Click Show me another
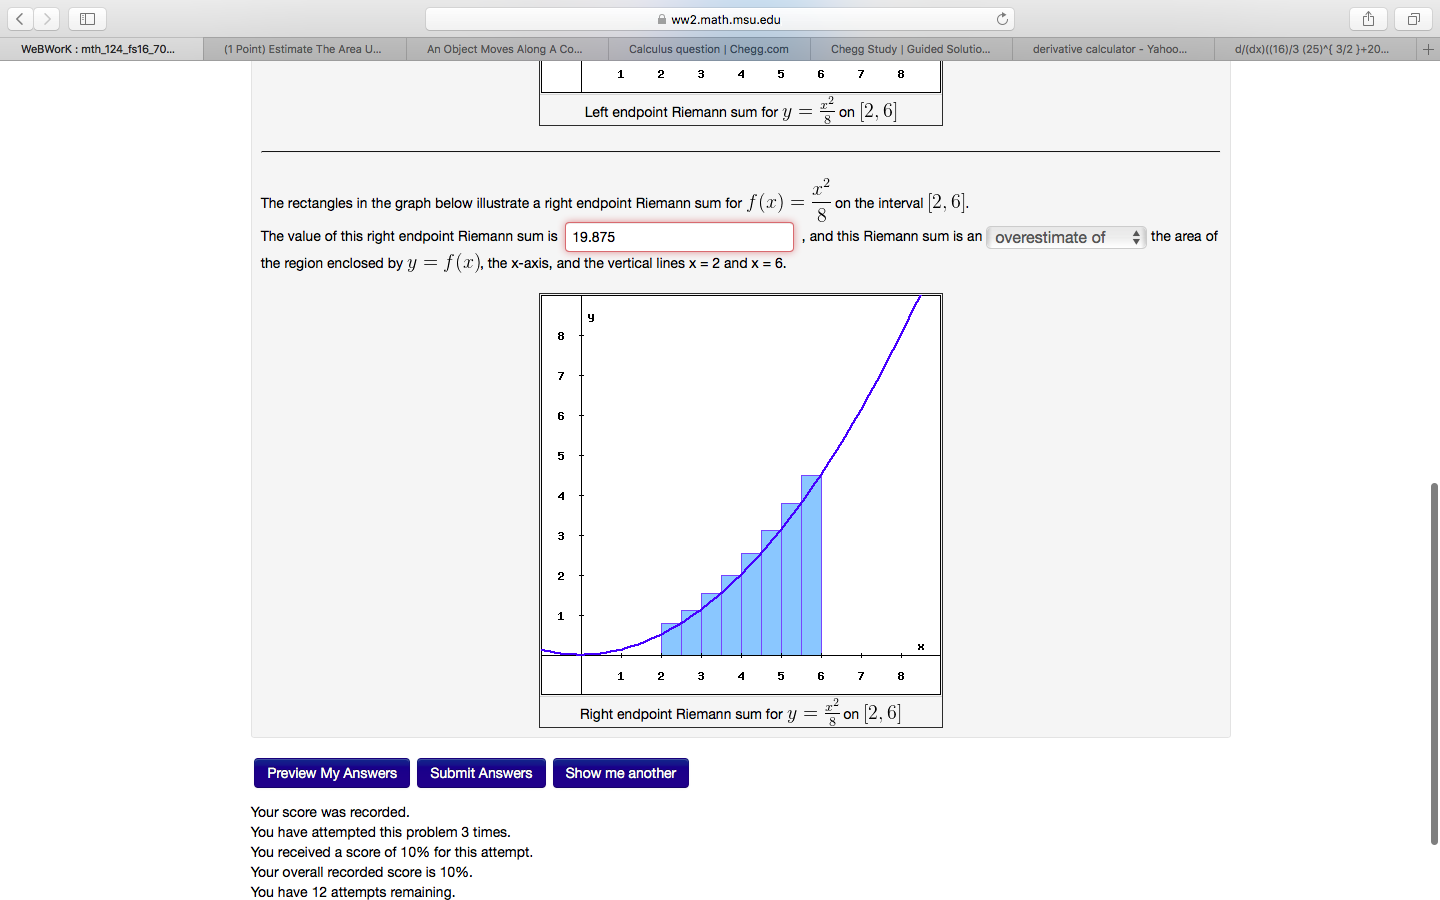The width and height of the screenshot is (1440, 900). 620,772
